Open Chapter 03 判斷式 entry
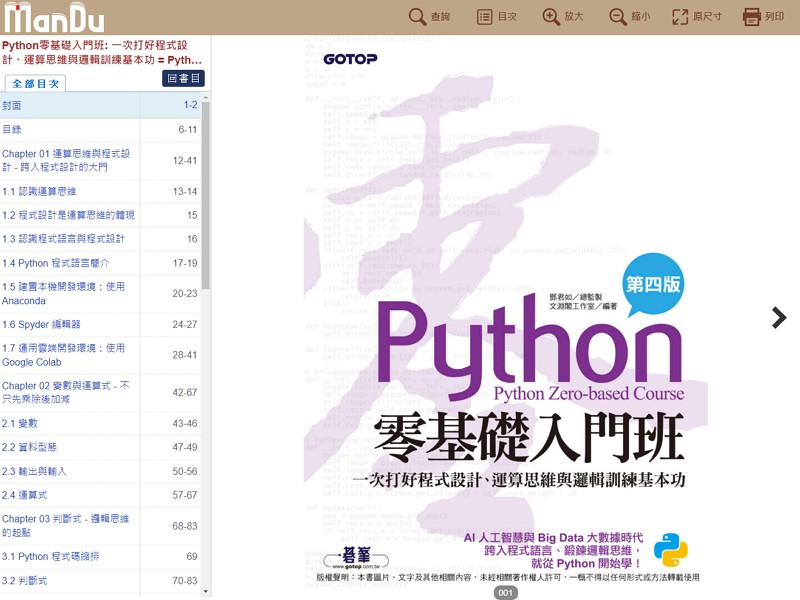This screenshot has height=600, width=800. click(70, 525)
